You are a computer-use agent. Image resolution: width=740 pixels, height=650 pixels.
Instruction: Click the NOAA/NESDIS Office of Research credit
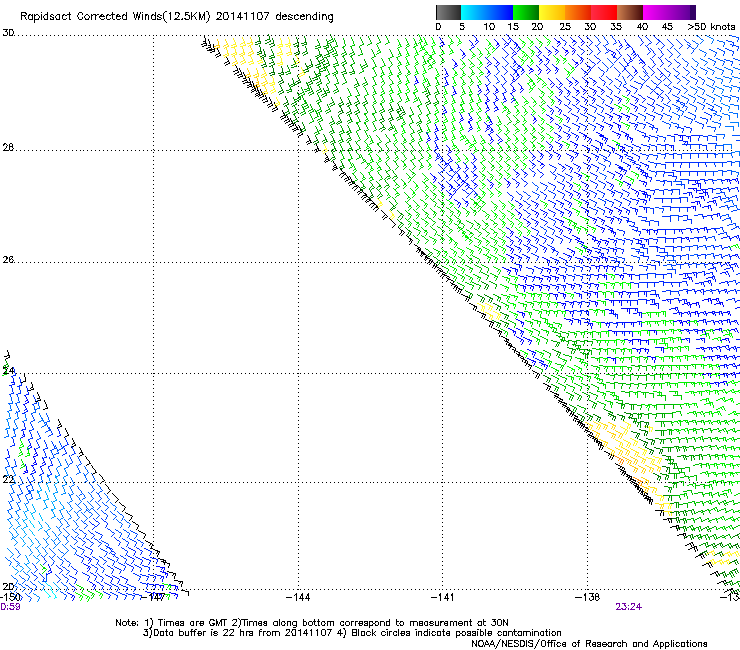coord(589,644)
